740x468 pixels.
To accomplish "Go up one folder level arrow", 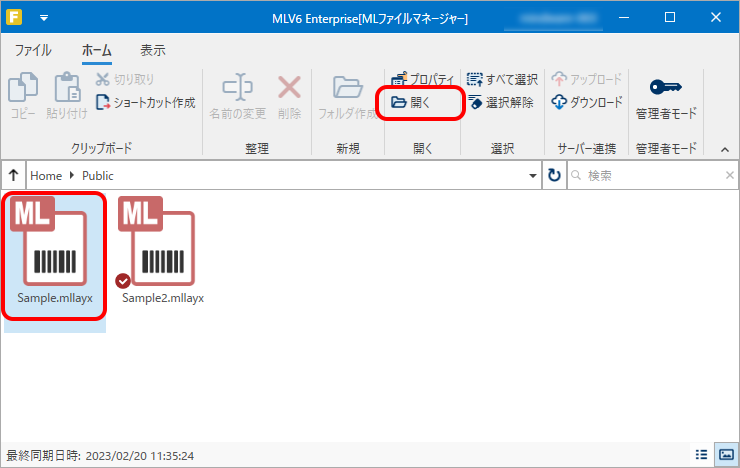I will click(13, 176).
